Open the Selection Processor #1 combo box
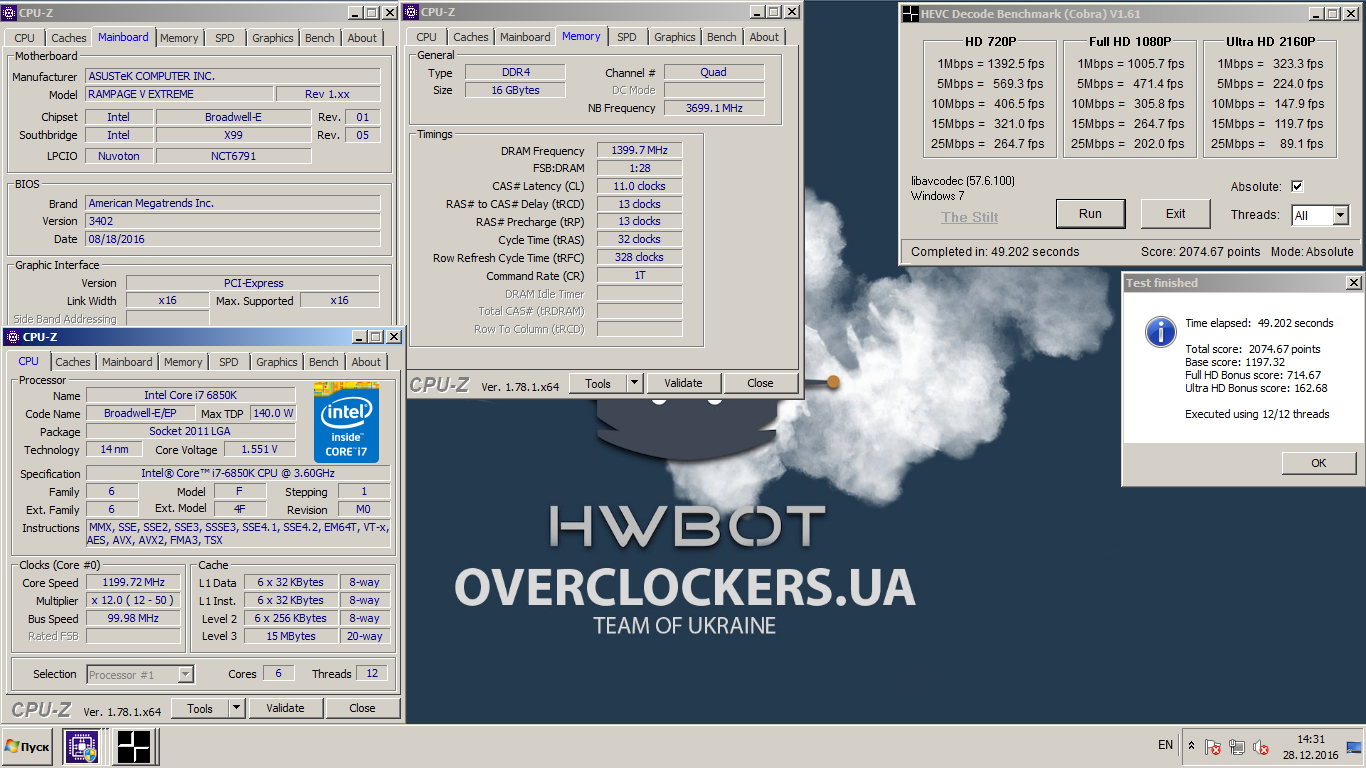Screen dimensions: 1366x768 140,674
